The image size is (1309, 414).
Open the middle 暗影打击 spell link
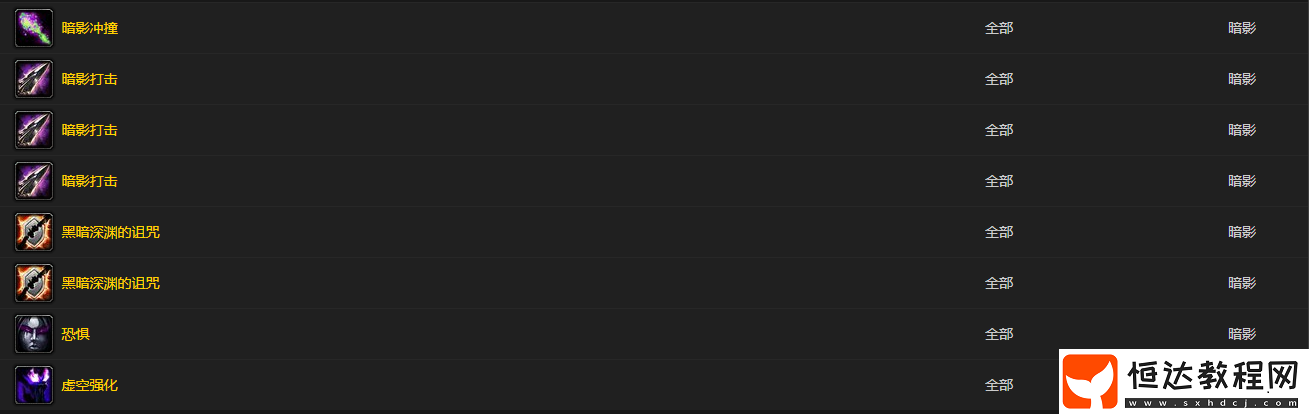coord(90,130)
